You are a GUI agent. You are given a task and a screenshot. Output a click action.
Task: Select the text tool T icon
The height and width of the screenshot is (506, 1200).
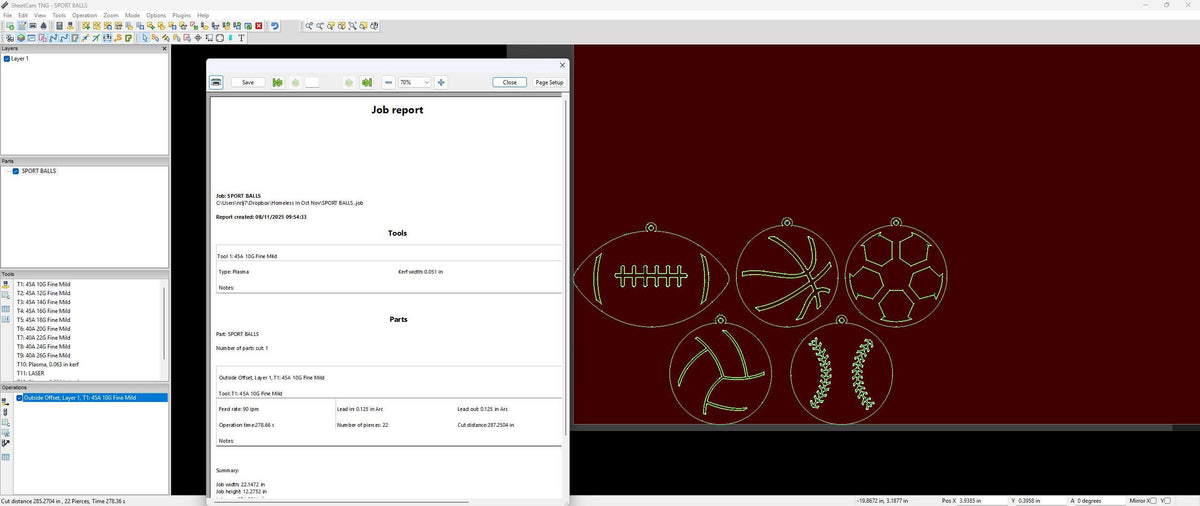[x=241, y=37]
